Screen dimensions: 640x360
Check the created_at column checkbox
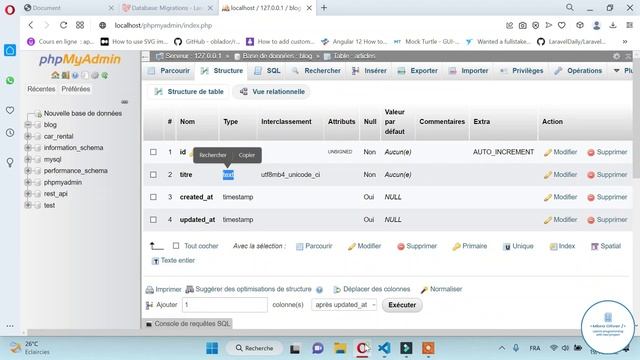[x=153, y=197]
